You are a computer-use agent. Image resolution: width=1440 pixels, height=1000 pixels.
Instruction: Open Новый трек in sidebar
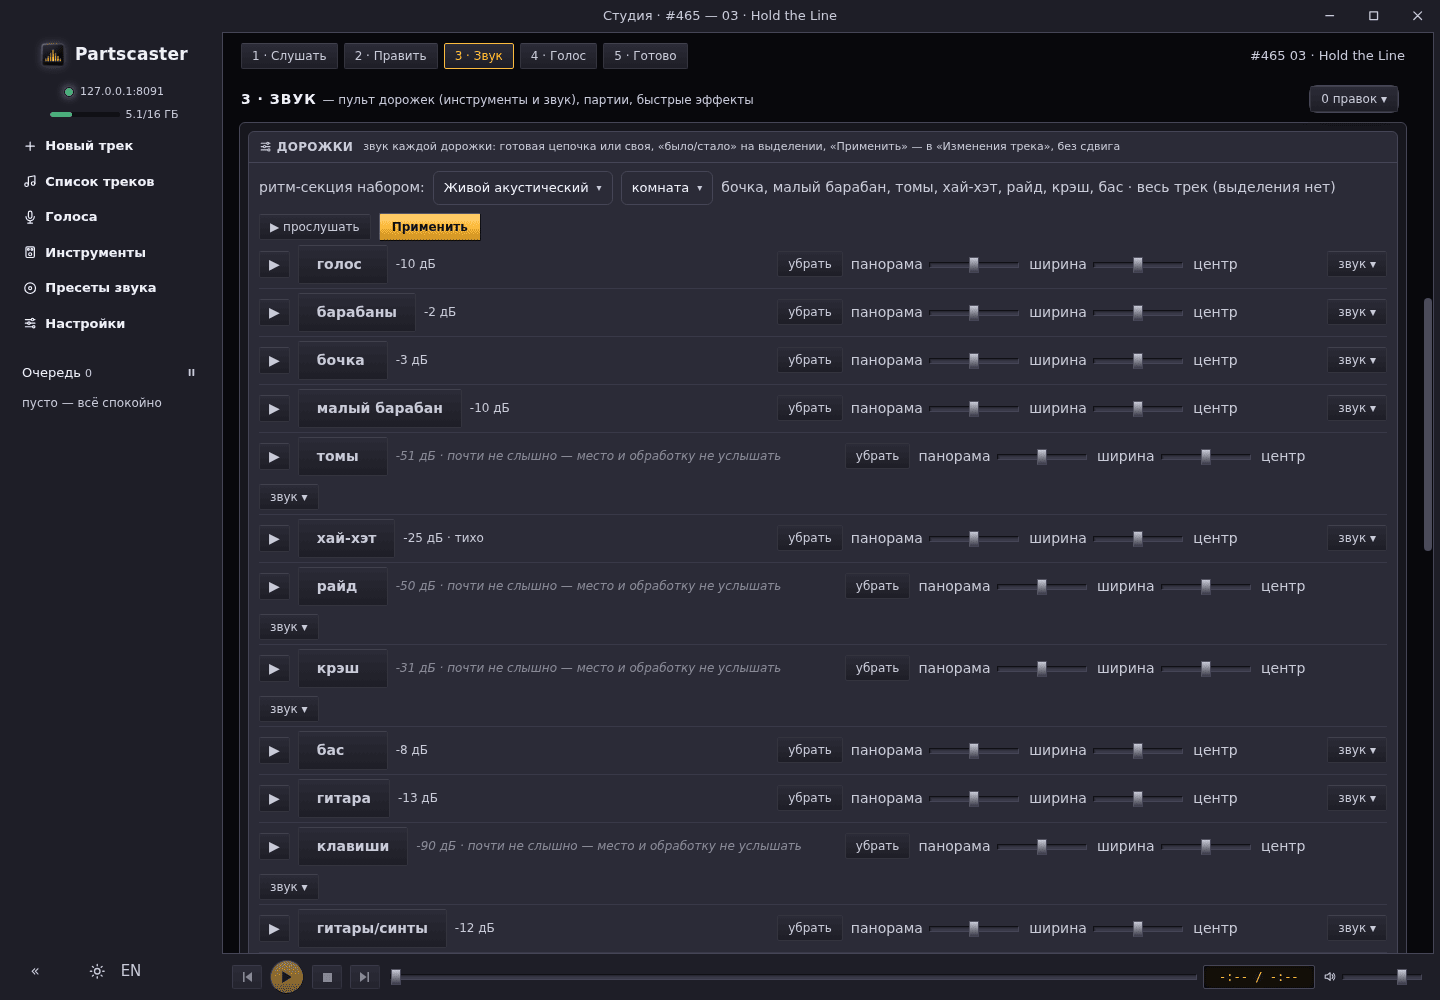[x=78, y=146]
